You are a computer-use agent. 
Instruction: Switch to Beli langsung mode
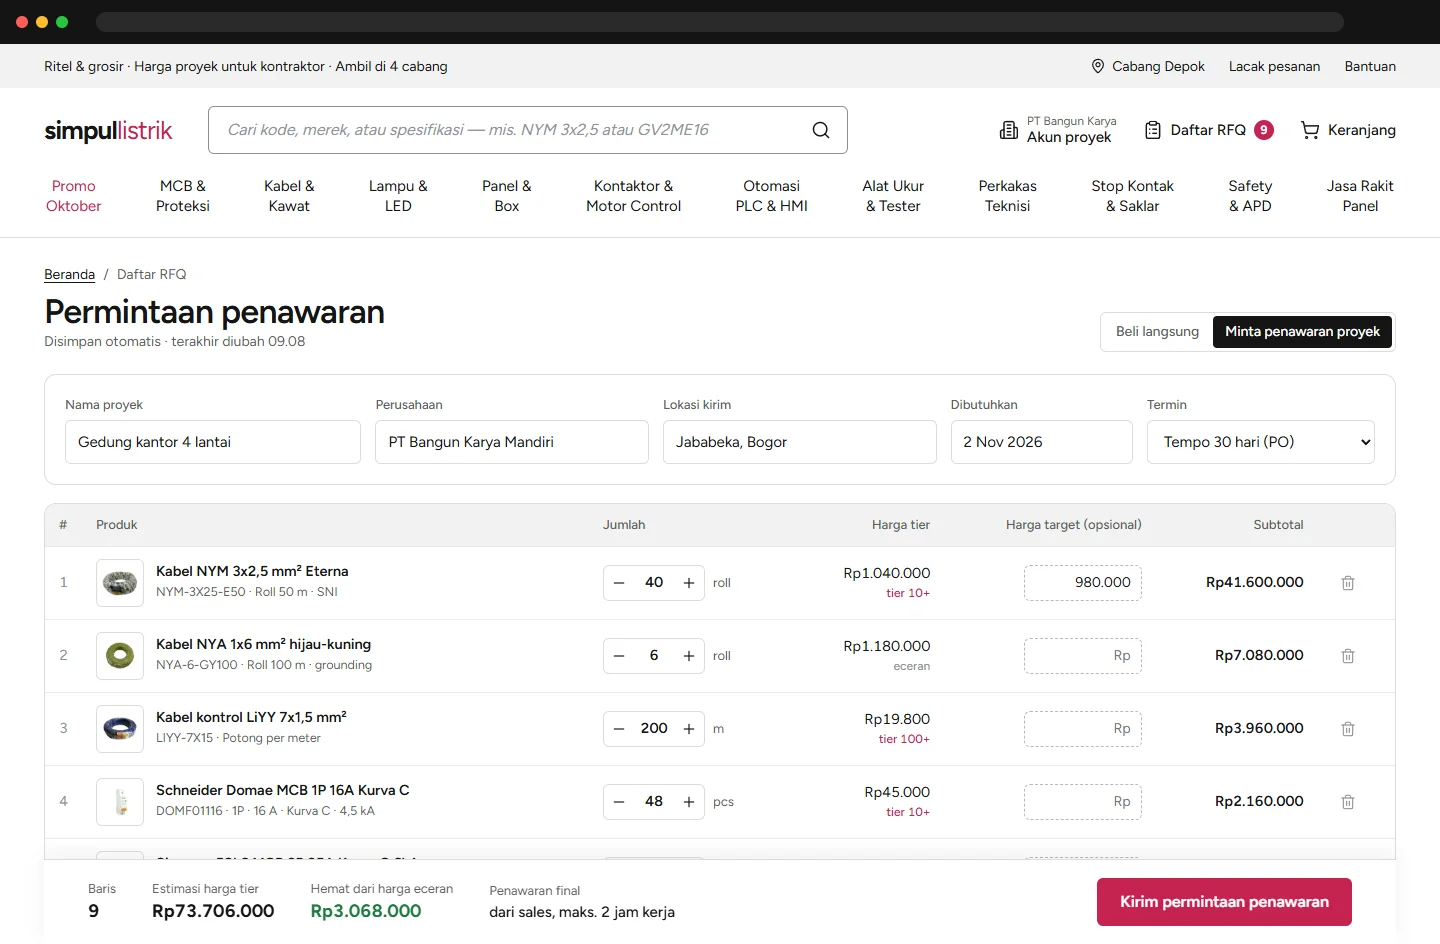click(x=1157, y=332)
